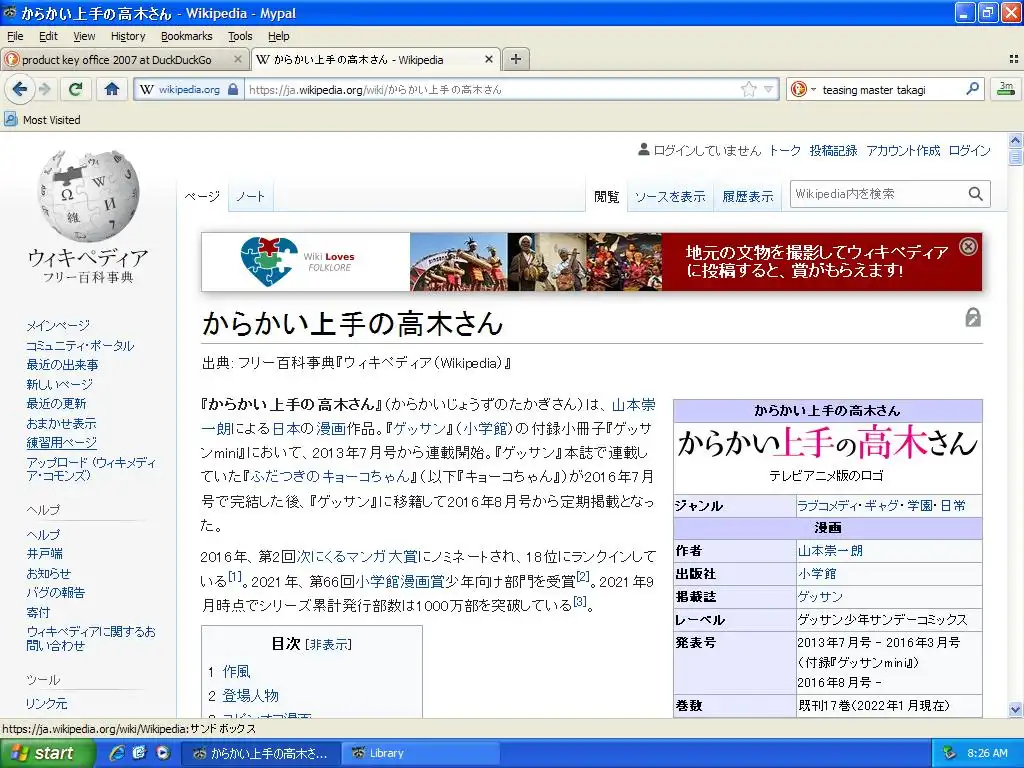
Task: Click the 小学館 link in the infobox
Action: (817, 574)
